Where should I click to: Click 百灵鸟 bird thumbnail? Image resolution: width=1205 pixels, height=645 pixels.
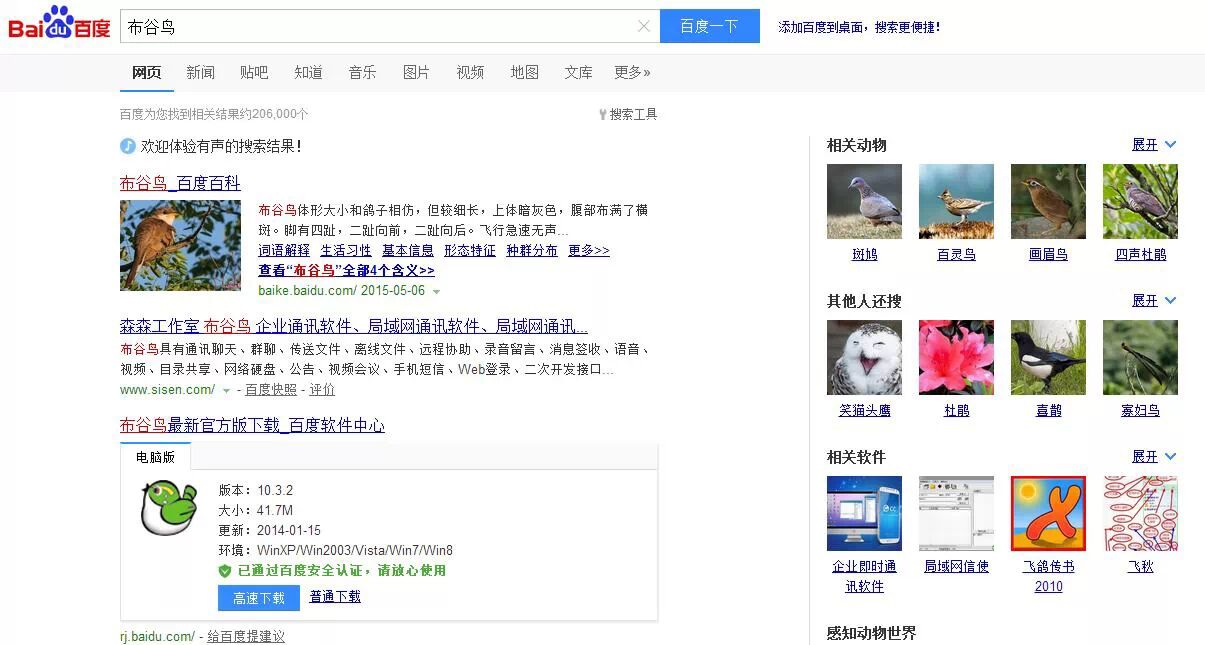click(x=956, y=202)
